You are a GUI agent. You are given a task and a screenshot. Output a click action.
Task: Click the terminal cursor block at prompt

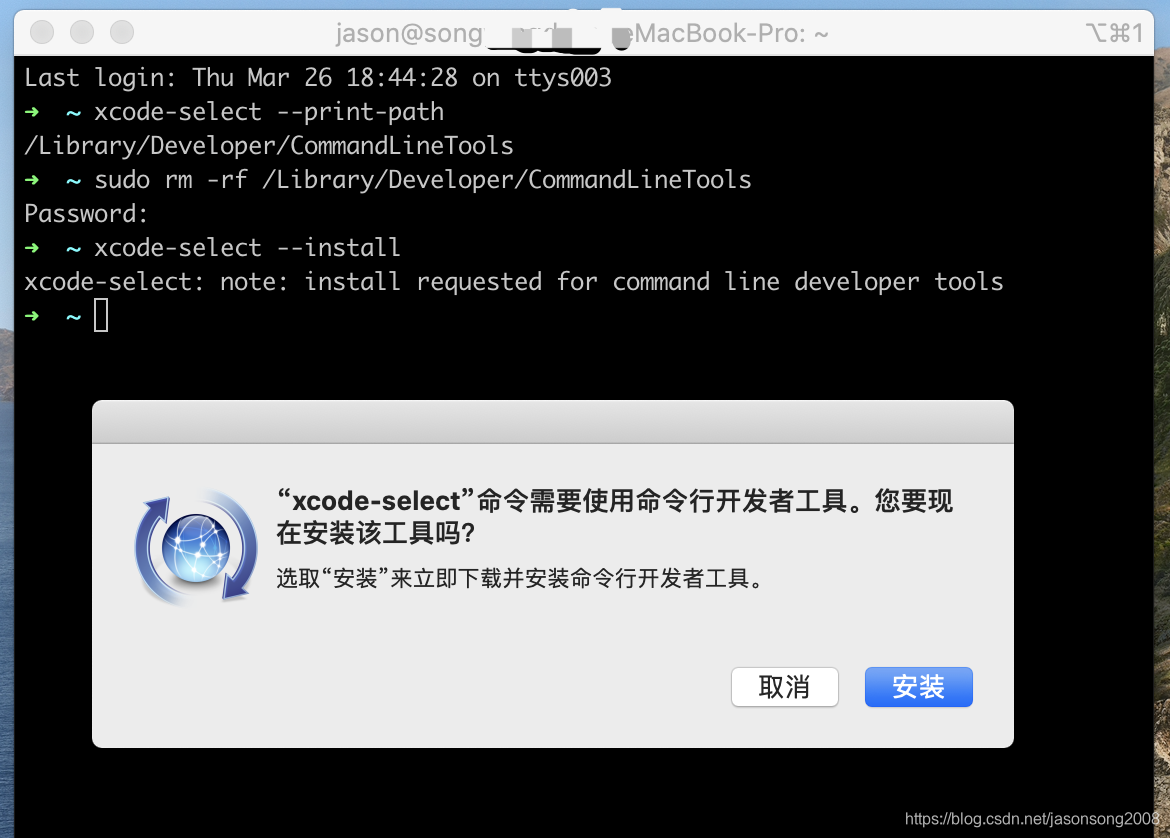point(101,315)
